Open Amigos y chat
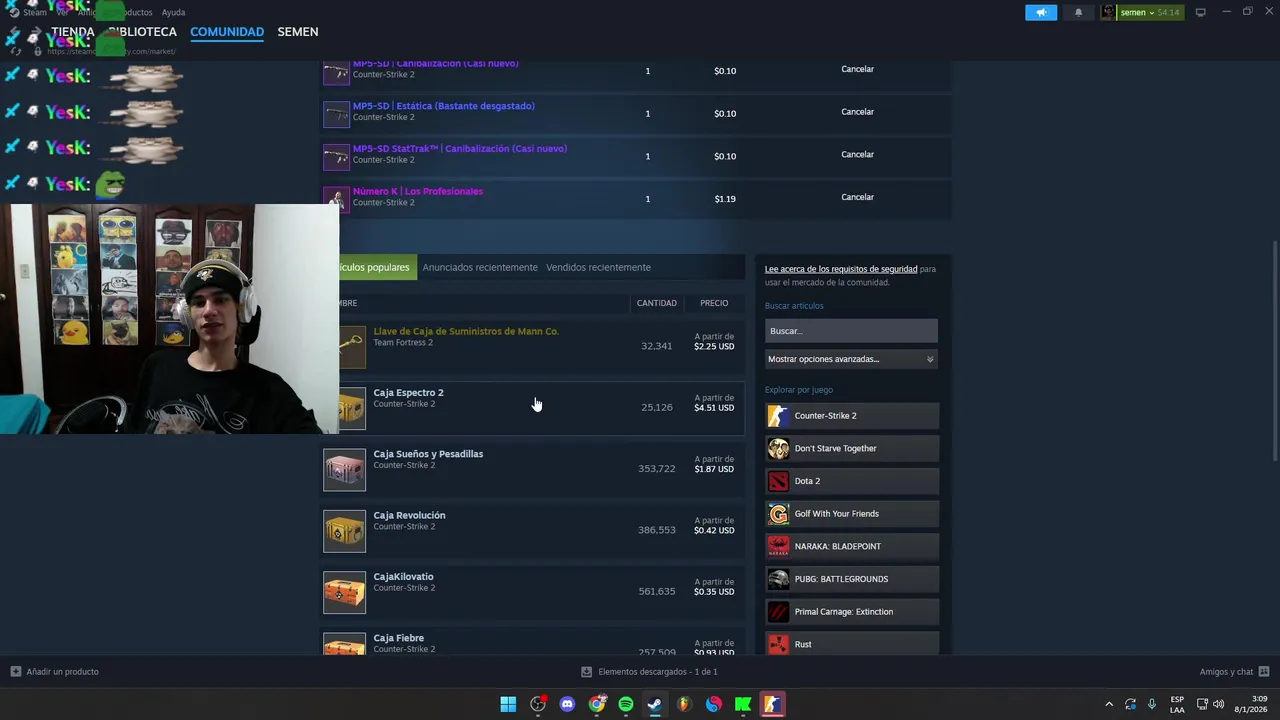 coord(1234,672)
